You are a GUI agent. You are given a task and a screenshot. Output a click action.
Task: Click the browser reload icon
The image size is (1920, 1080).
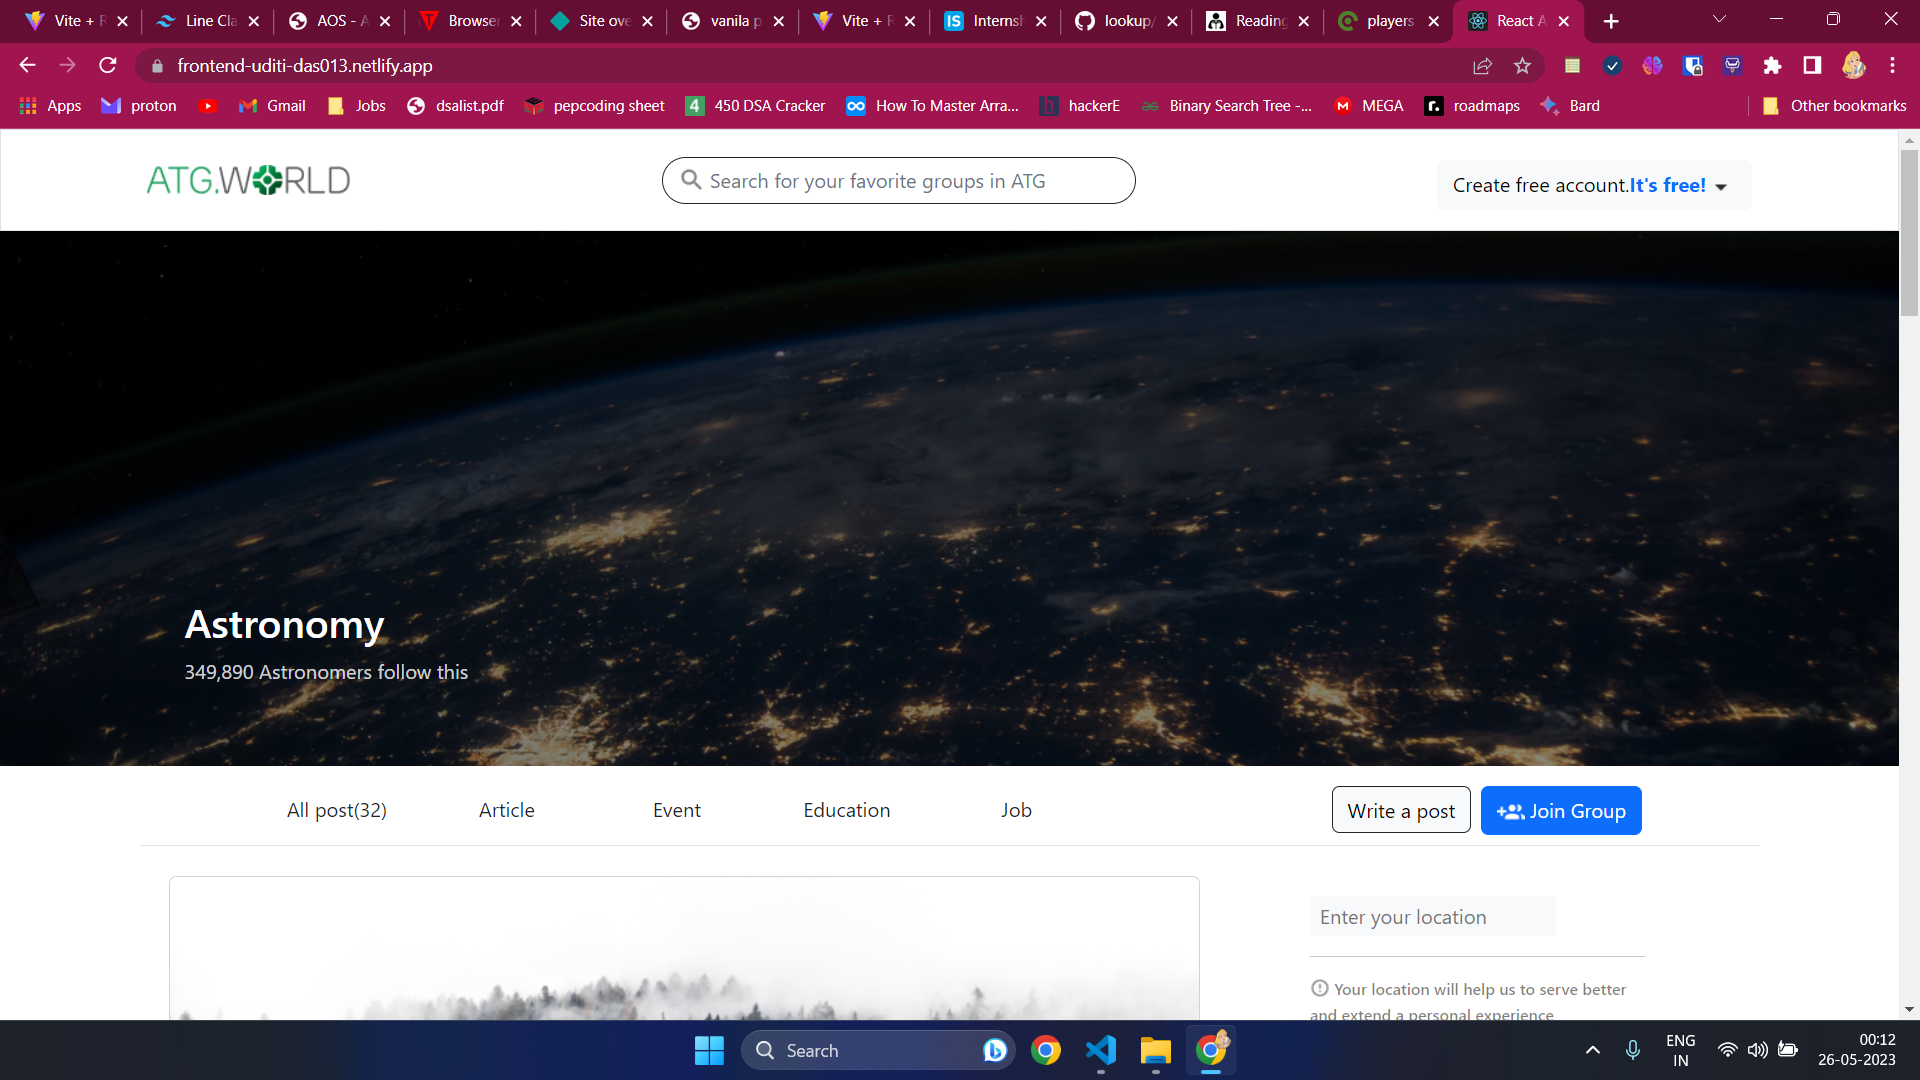(108, 66)
